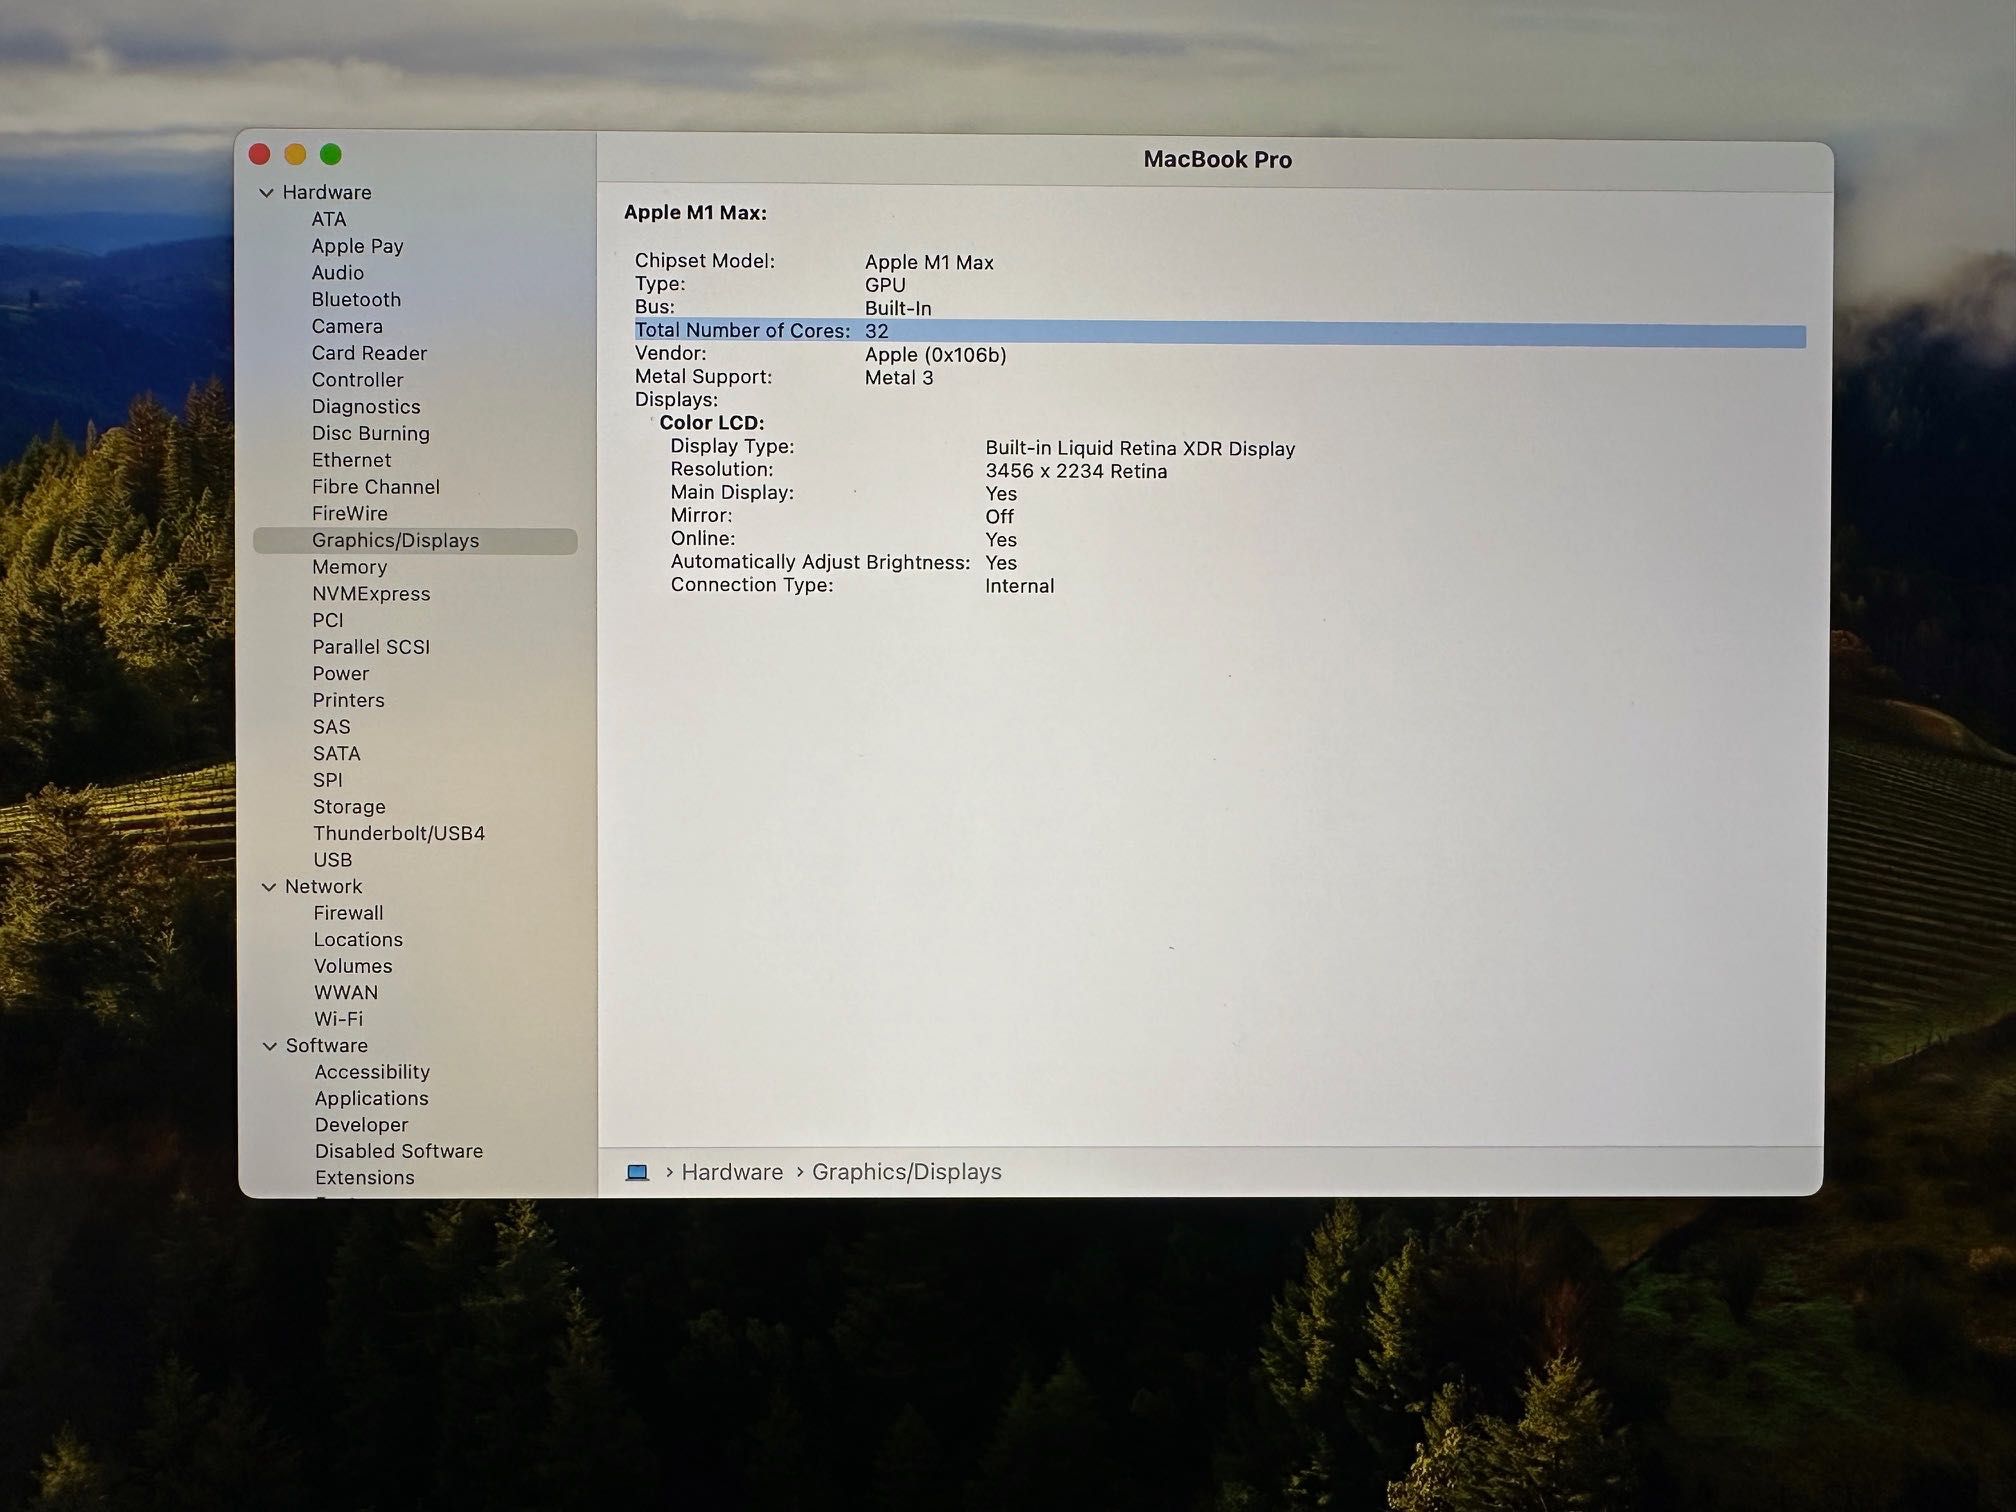Select Volumes under Network
2016x1512 pixels.
pos(353,967)
